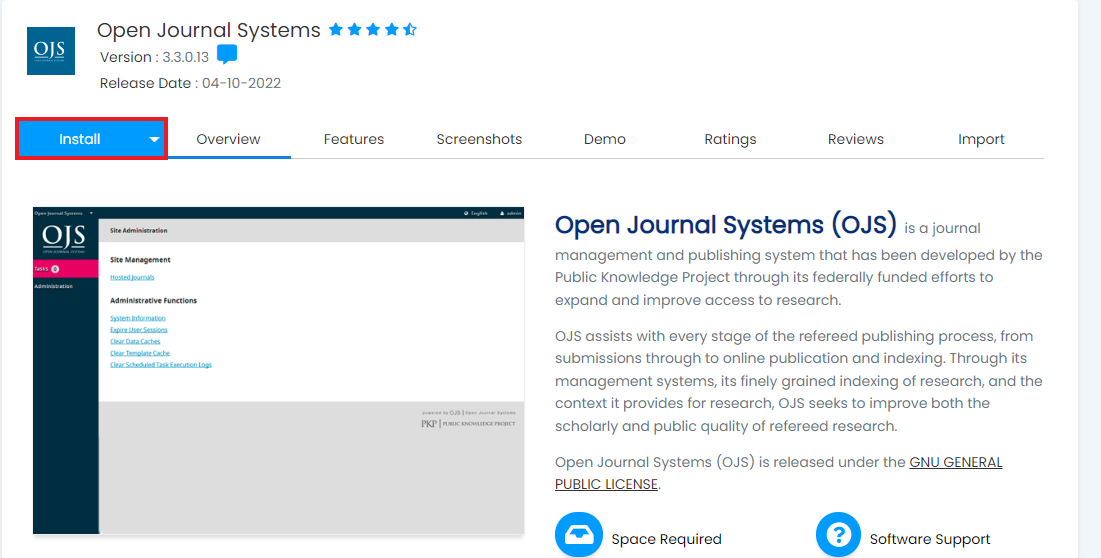This screenshot has width=1101, height=558.
Task: Go to the Screenshots tab
Action: point(479,139)
